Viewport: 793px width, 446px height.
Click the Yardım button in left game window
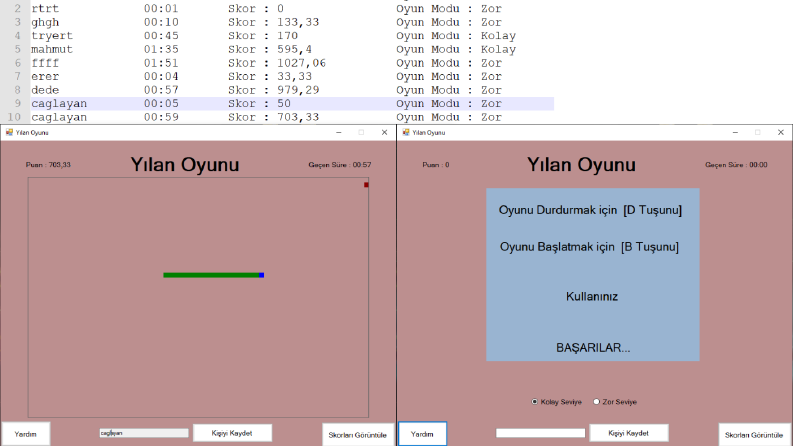[x=25, y=434]
